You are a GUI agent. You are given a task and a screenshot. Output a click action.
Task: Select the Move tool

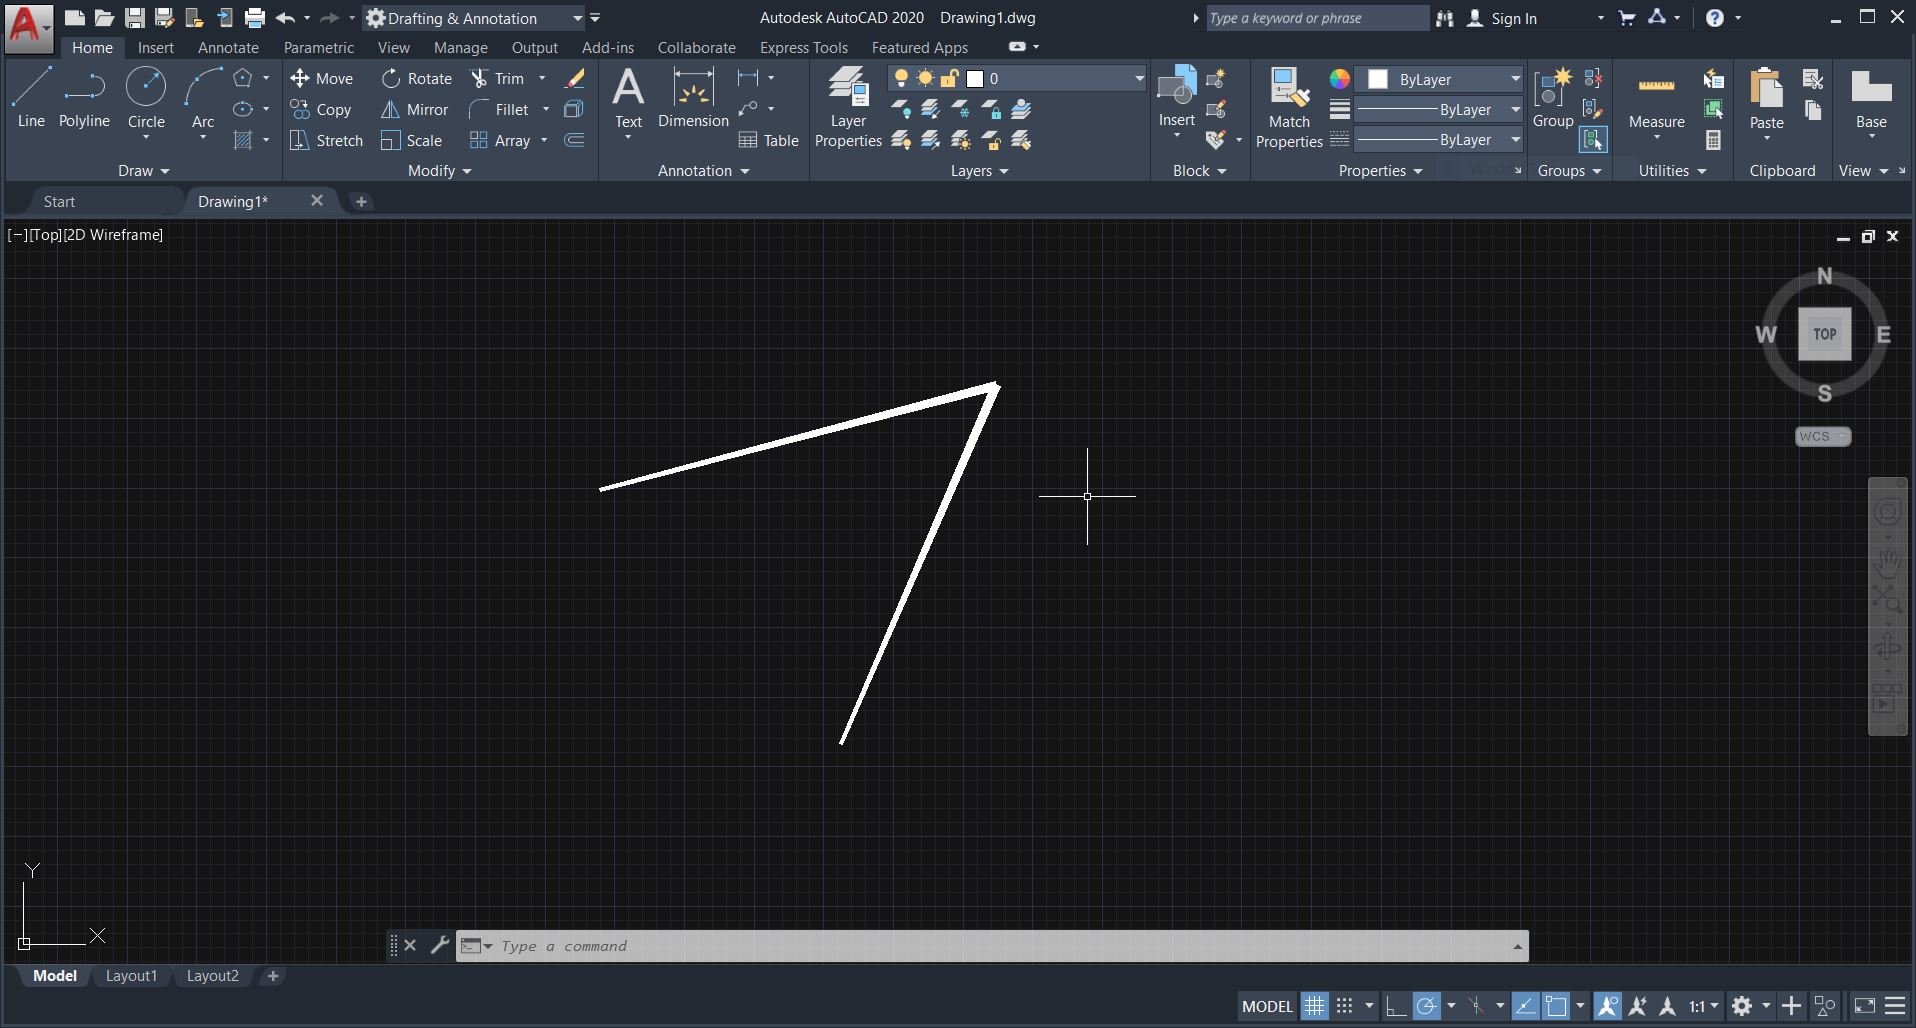coord(322,78)
